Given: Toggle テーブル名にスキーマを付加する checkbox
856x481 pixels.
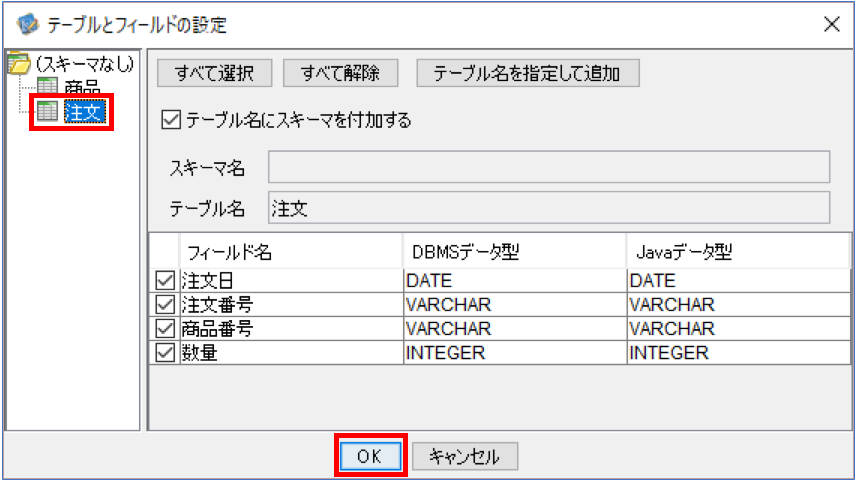Looking at the screenshot, I should tap(171, 120).
